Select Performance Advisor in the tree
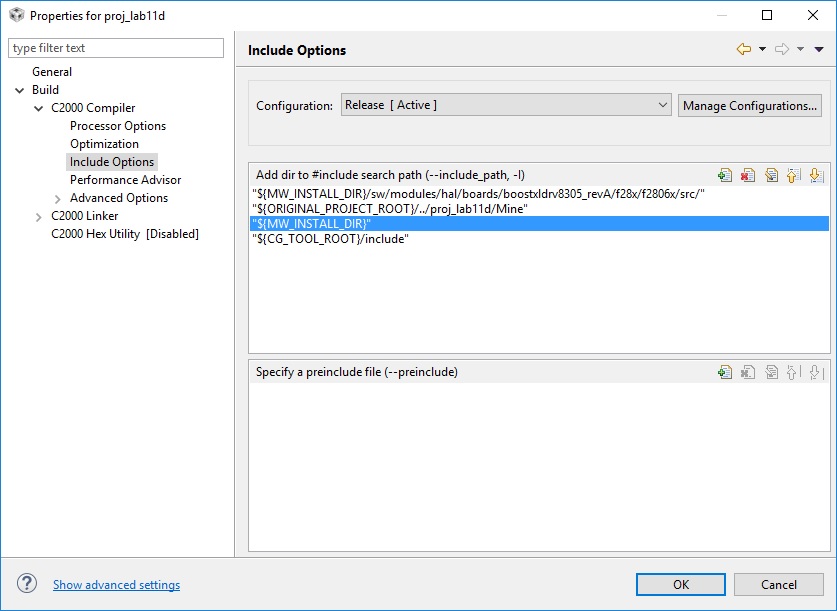The image size is (837, 611). (126, 180)
